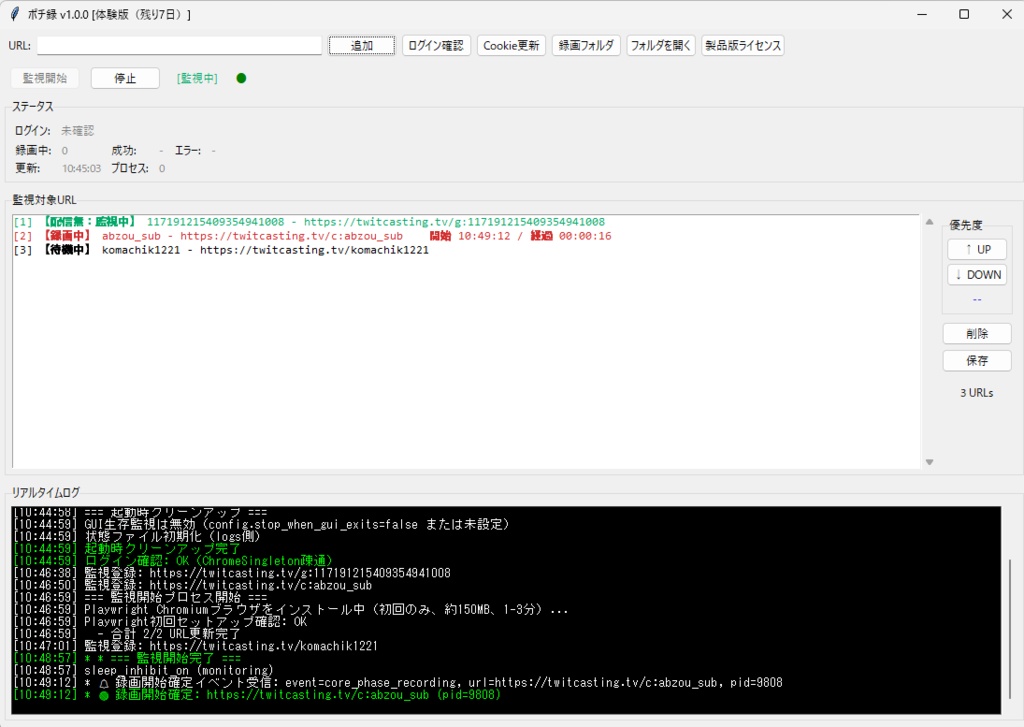Click the 保存 save button

tap(977, 361)
